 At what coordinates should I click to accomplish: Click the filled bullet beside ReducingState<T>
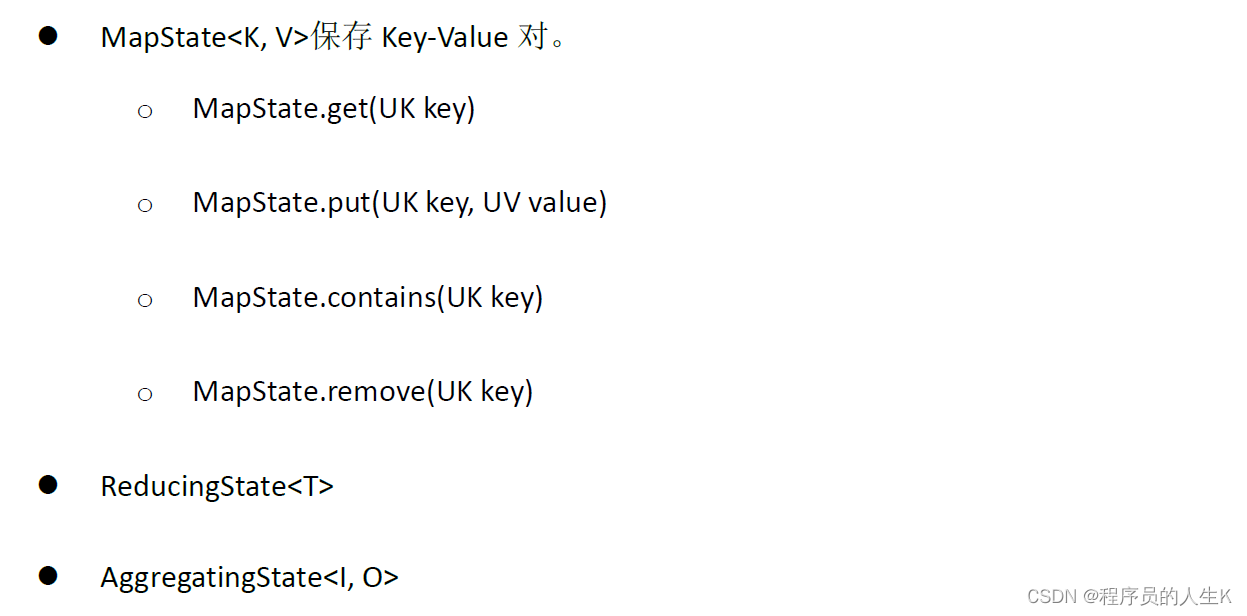point(48,485)
